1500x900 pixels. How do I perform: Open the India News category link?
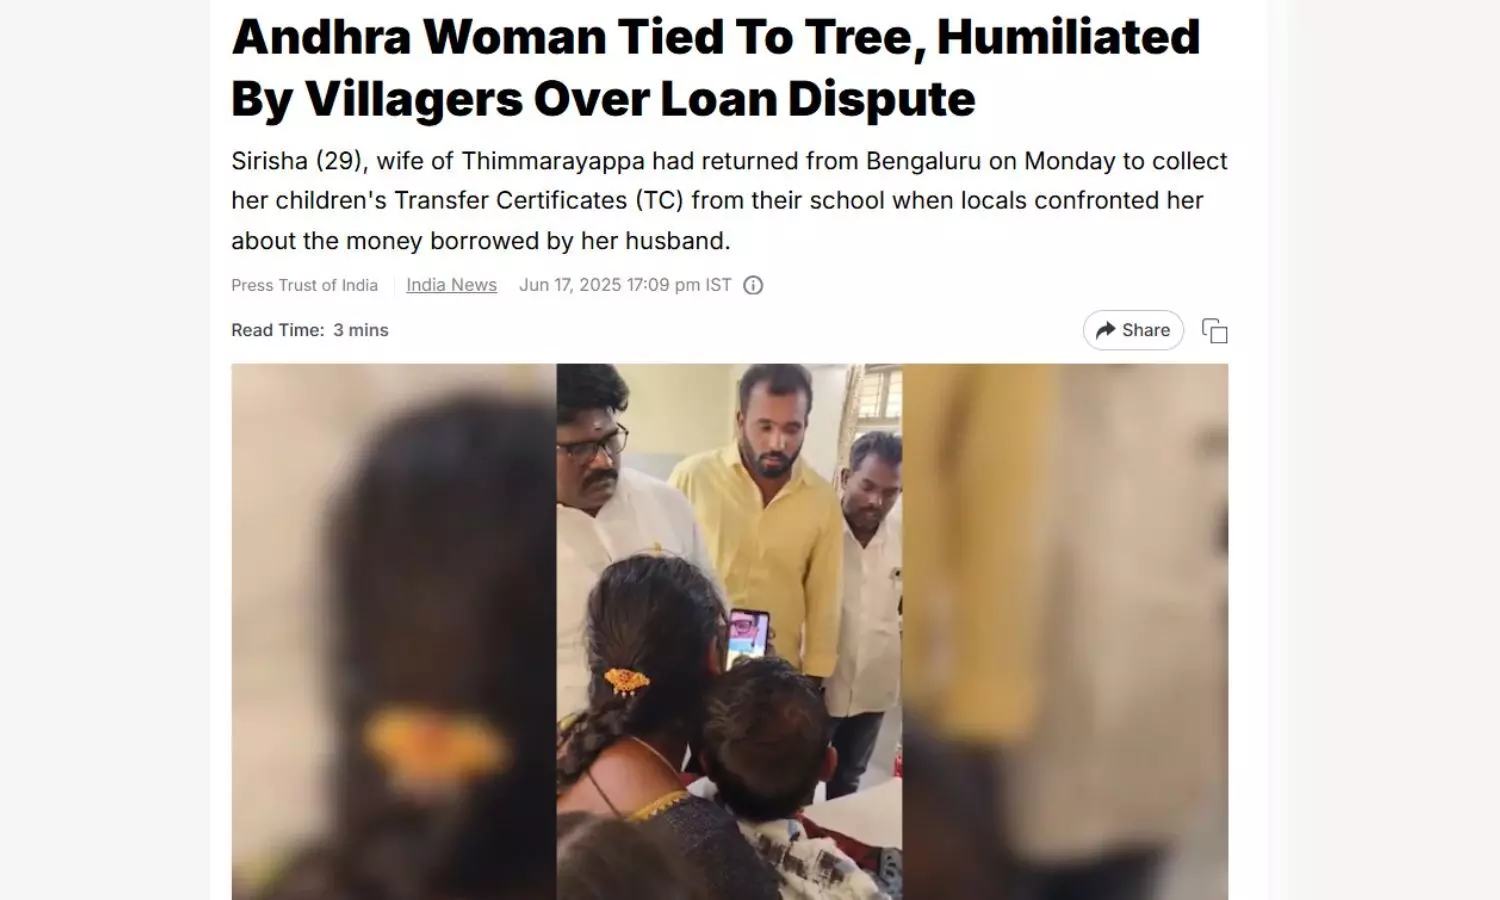coord(451,285)
